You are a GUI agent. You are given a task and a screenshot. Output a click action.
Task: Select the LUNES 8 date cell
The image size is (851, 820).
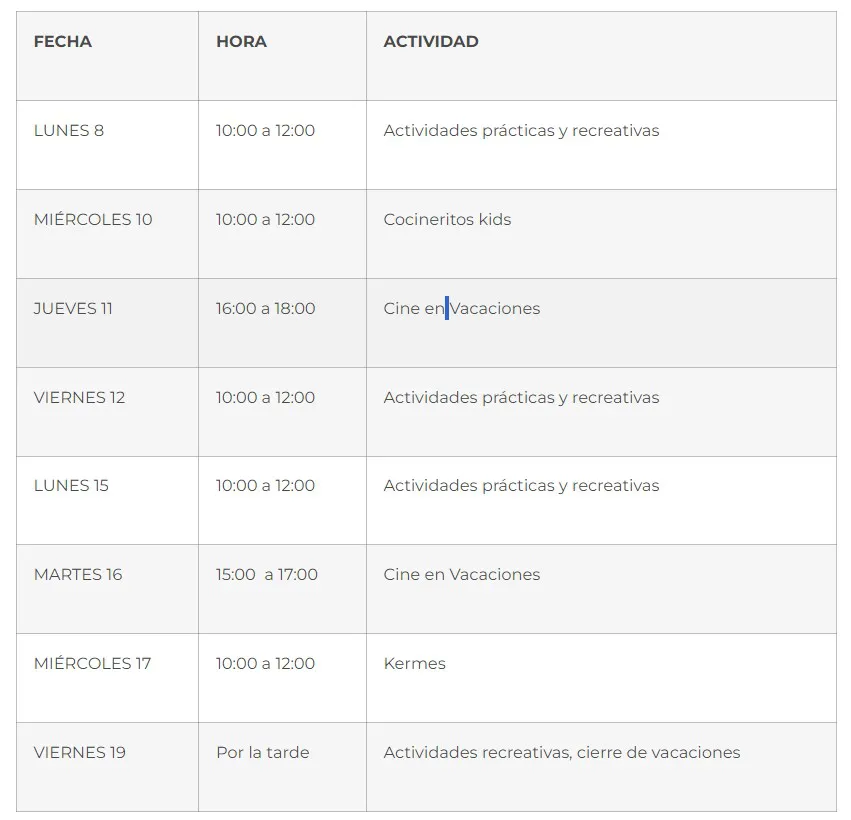coord(69,131)
